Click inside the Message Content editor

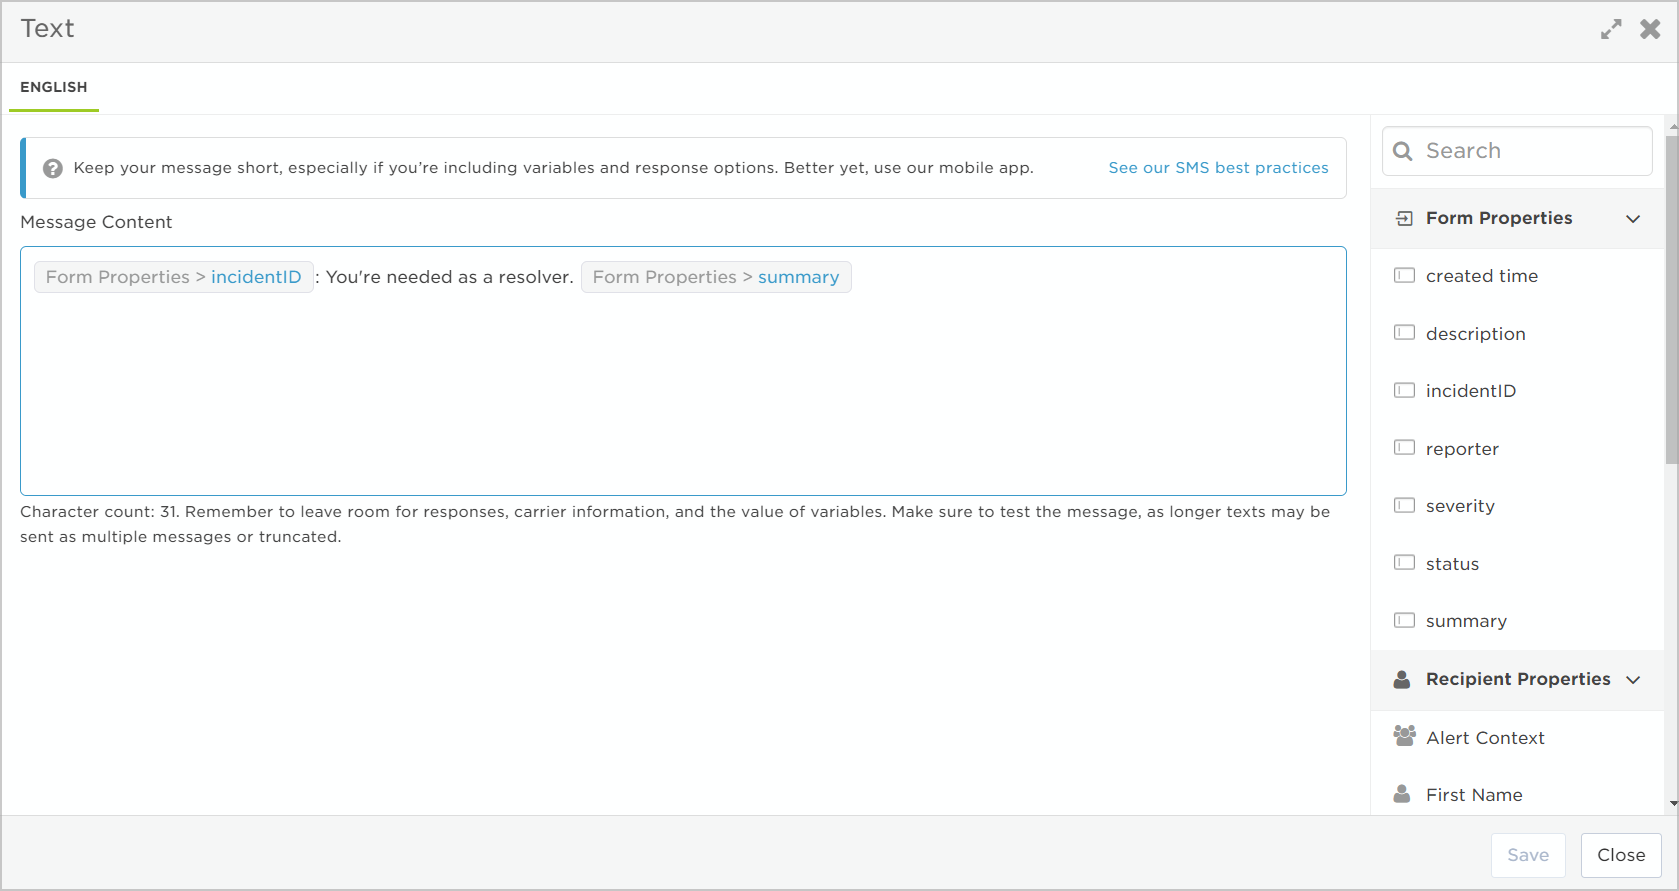683,371
